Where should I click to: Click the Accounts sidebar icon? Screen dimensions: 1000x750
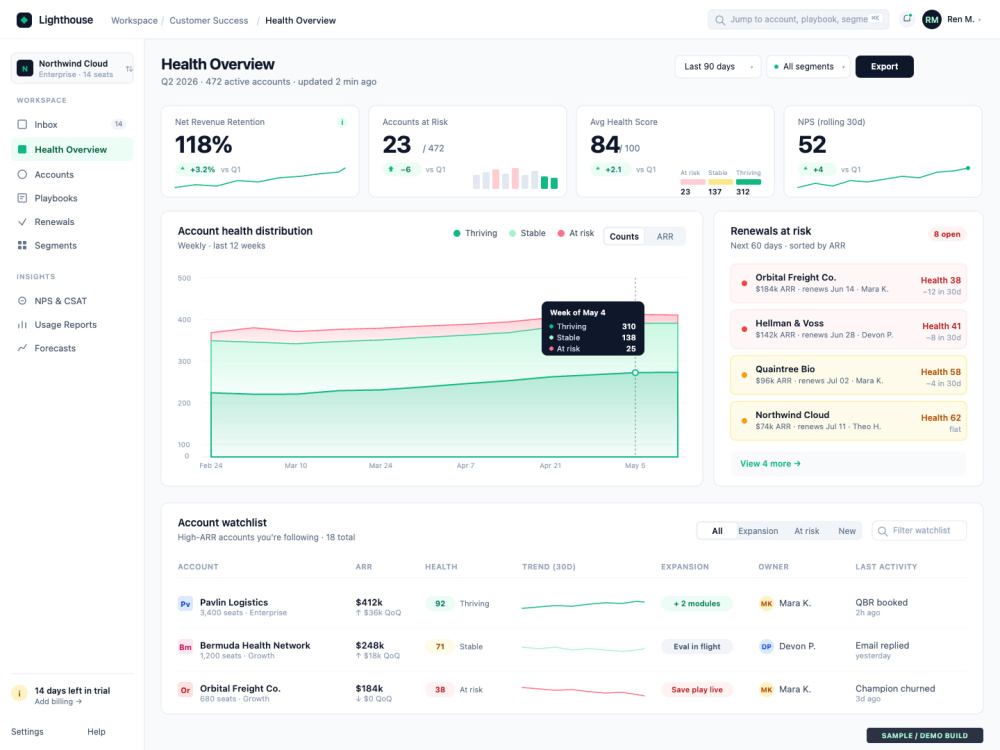22,174
